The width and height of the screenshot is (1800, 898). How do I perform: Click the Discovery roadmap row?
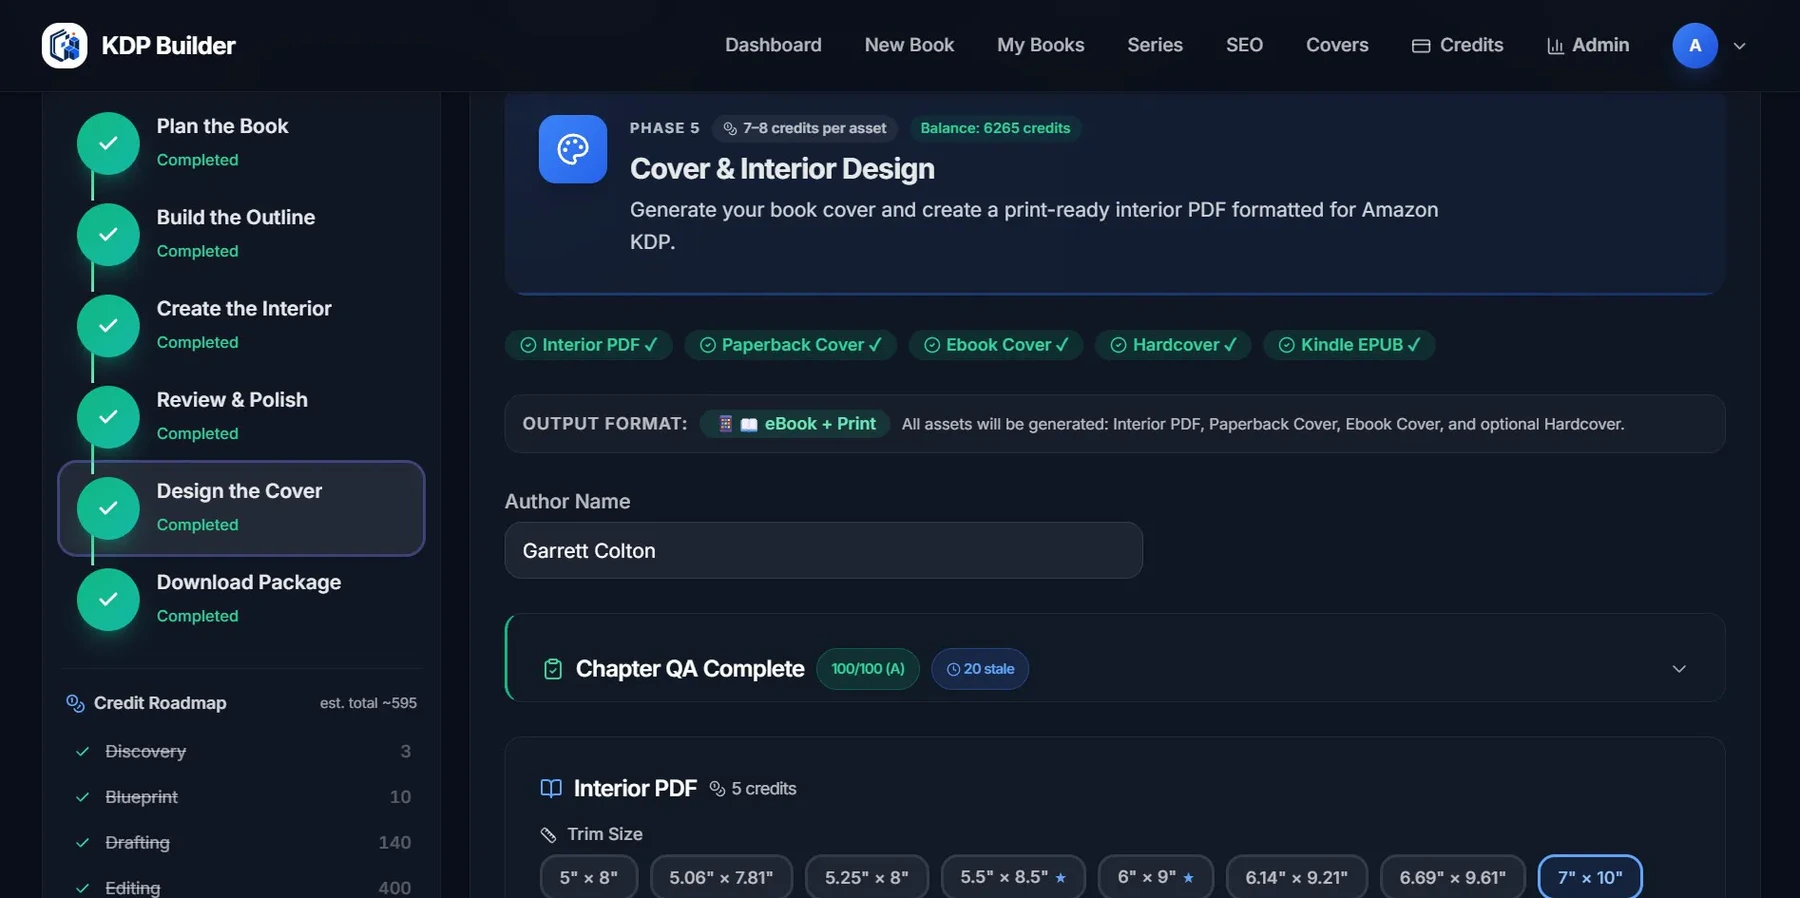click(242, 751)
